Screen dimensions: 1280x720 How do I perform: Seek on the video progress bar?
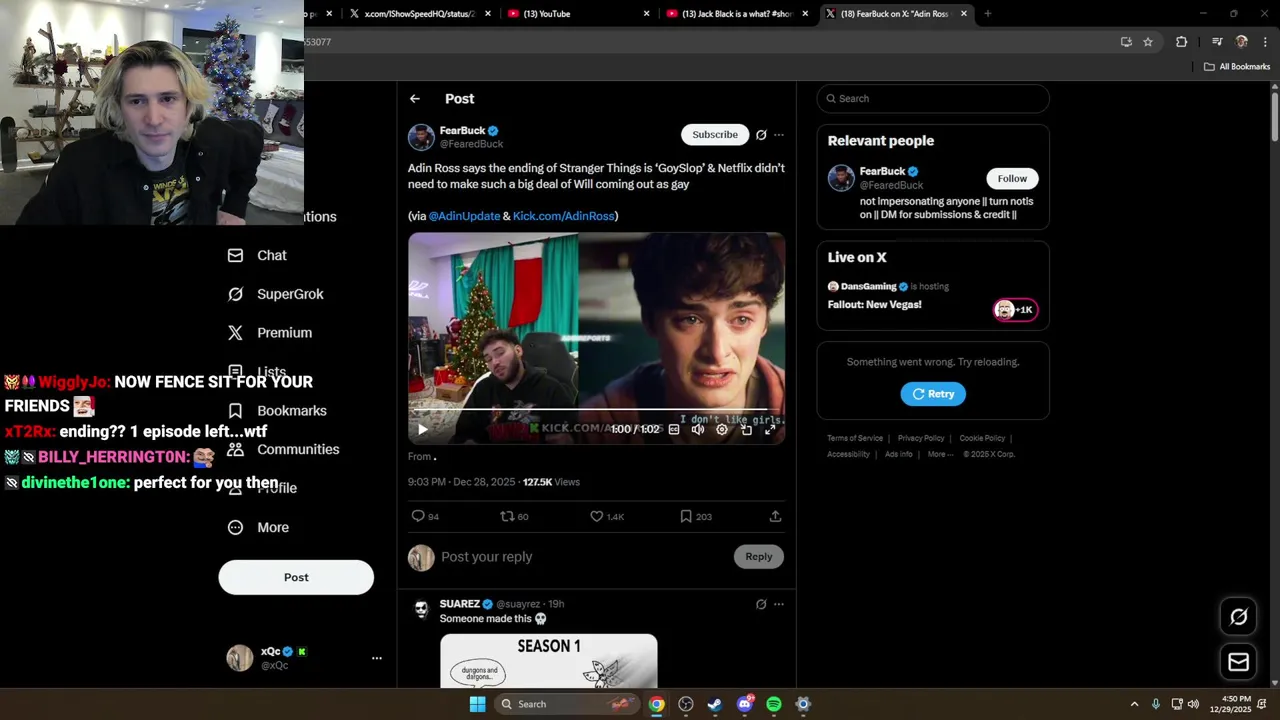pos(596,411)
